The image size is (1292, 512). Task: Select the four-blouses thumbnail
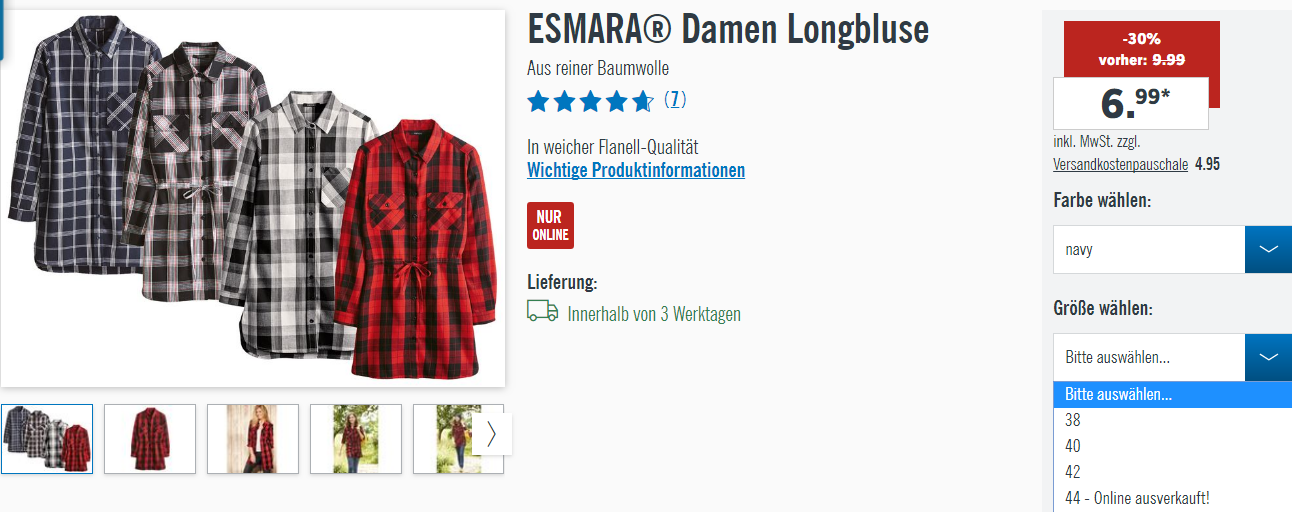[47, 438]
